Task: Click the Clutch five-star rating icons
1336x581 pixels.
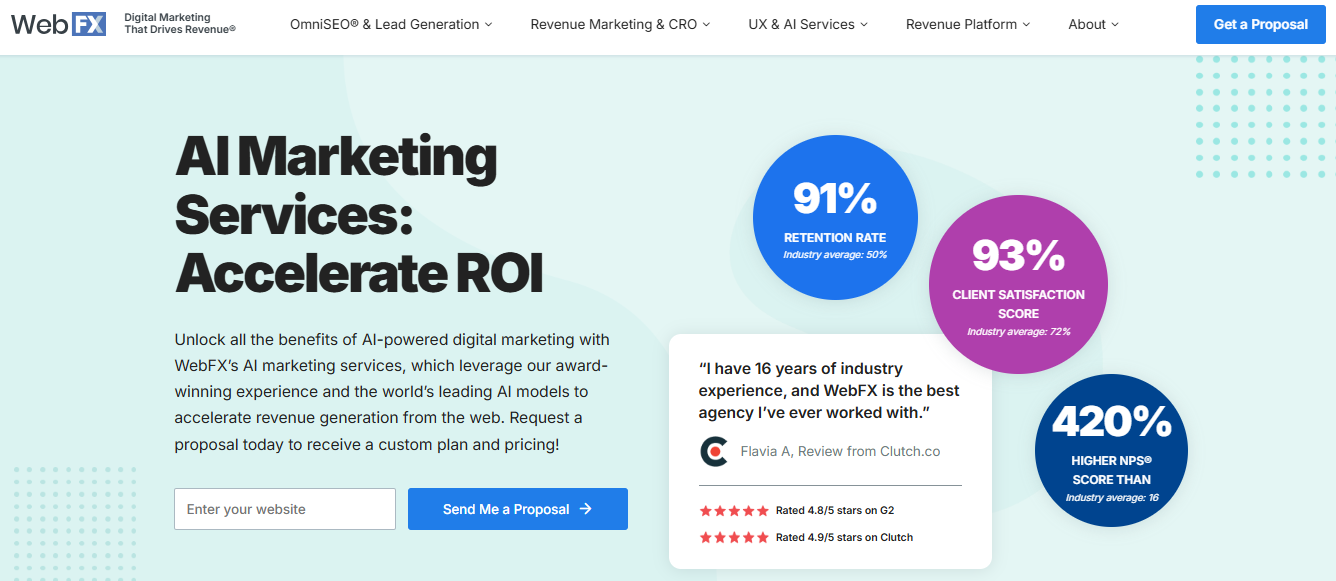Action: coord(734,537)
